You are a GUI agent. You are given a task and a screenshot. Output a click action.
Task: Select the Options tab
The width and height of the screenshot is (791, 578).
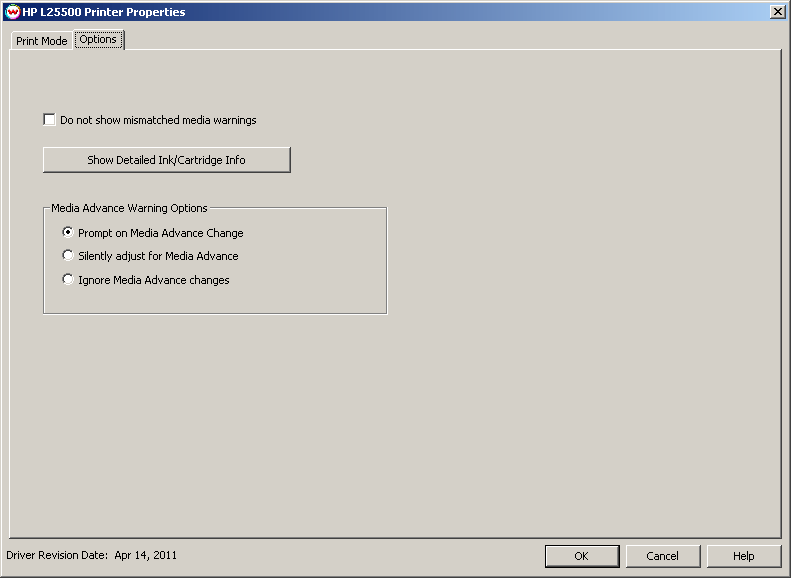(x=98, y=40)
